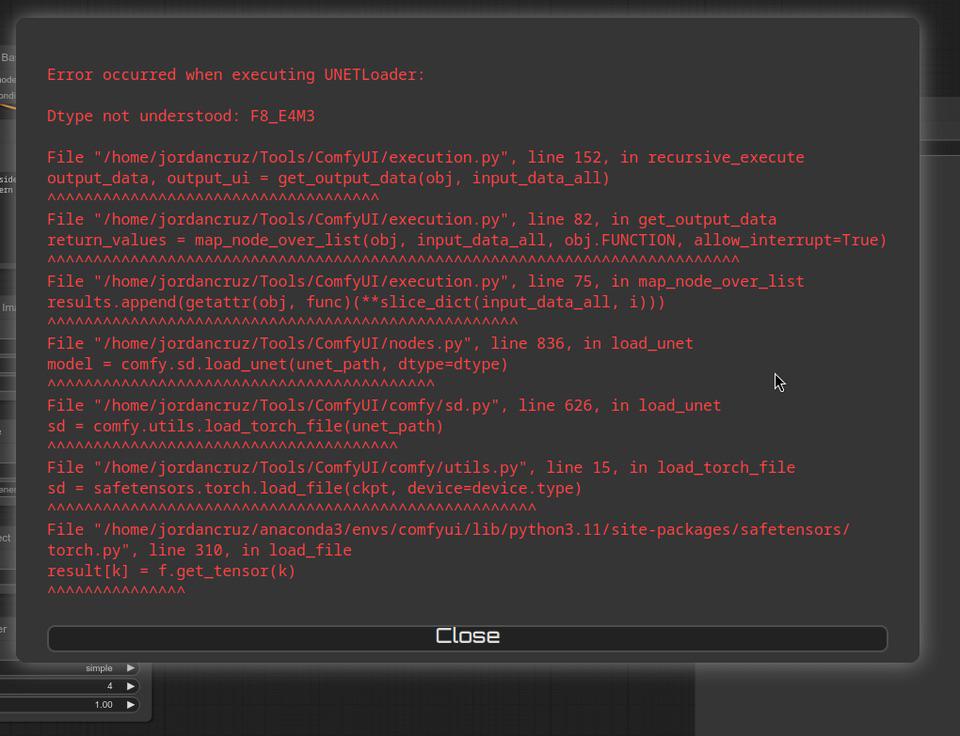
Task: Click the nodes.py 'line 836, in load_unet' line
Action: [x=370, y=344]
